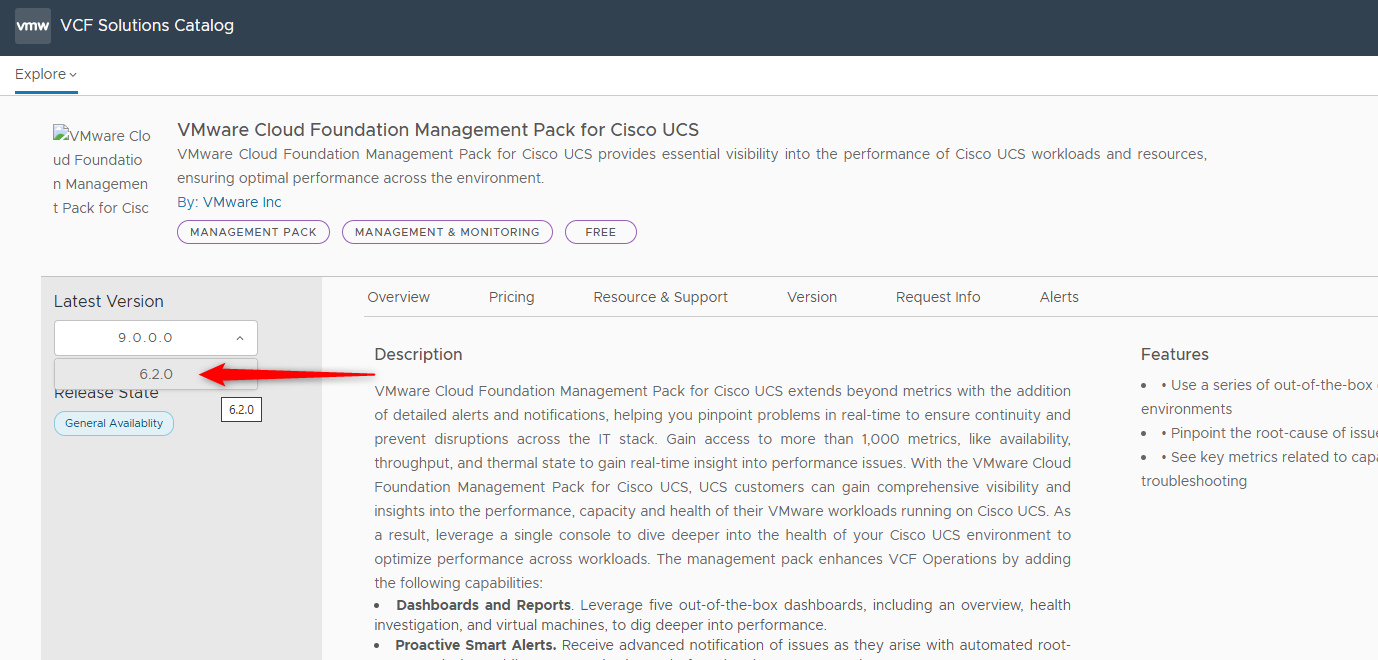Select version 6.2.0 from the list

156,374
